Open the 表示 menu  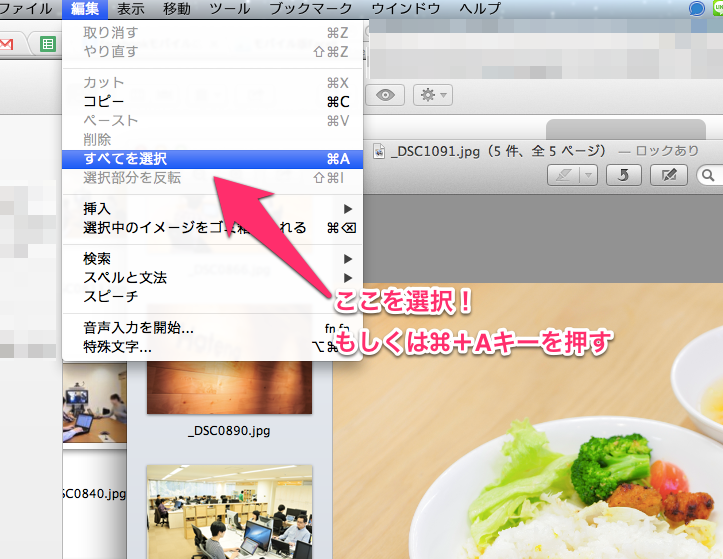(x=130, y=8)
